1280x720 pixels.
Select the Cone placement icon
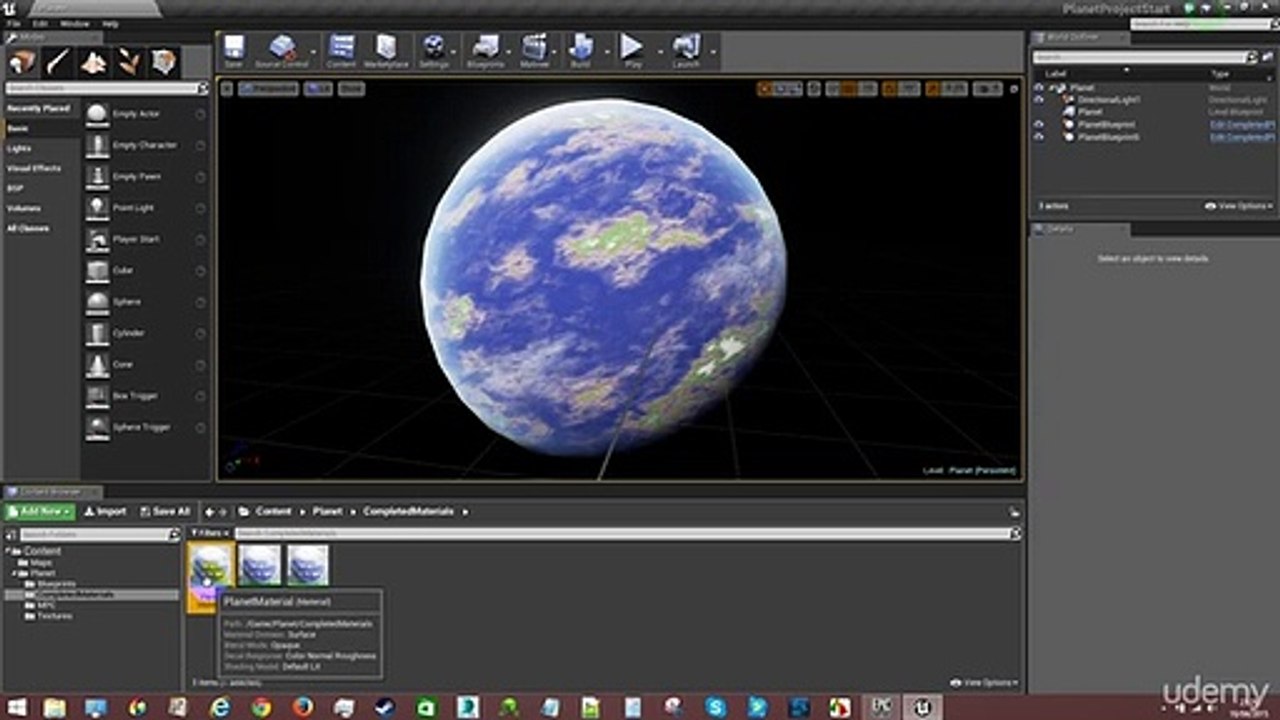[97, 364]
